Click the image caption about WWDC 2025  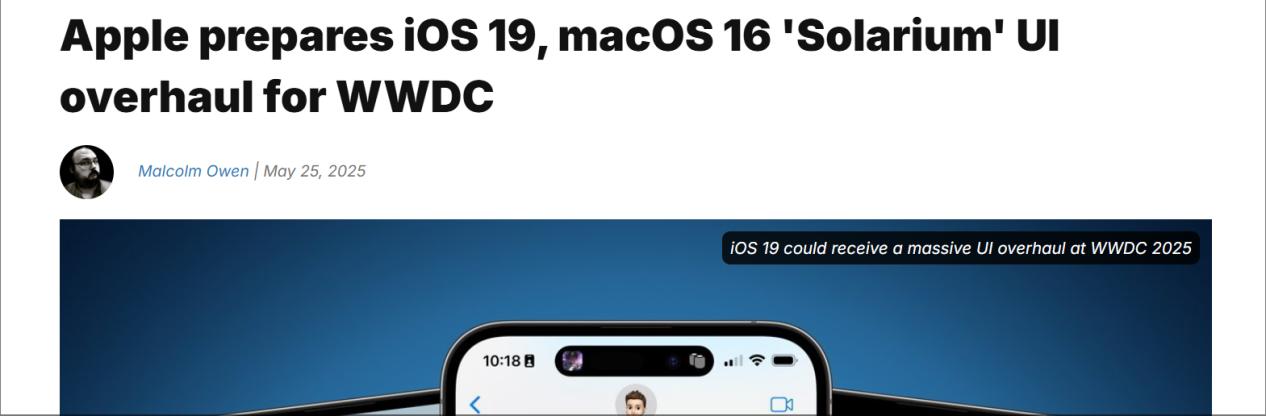pyautogui.click(x=961, y=248)
